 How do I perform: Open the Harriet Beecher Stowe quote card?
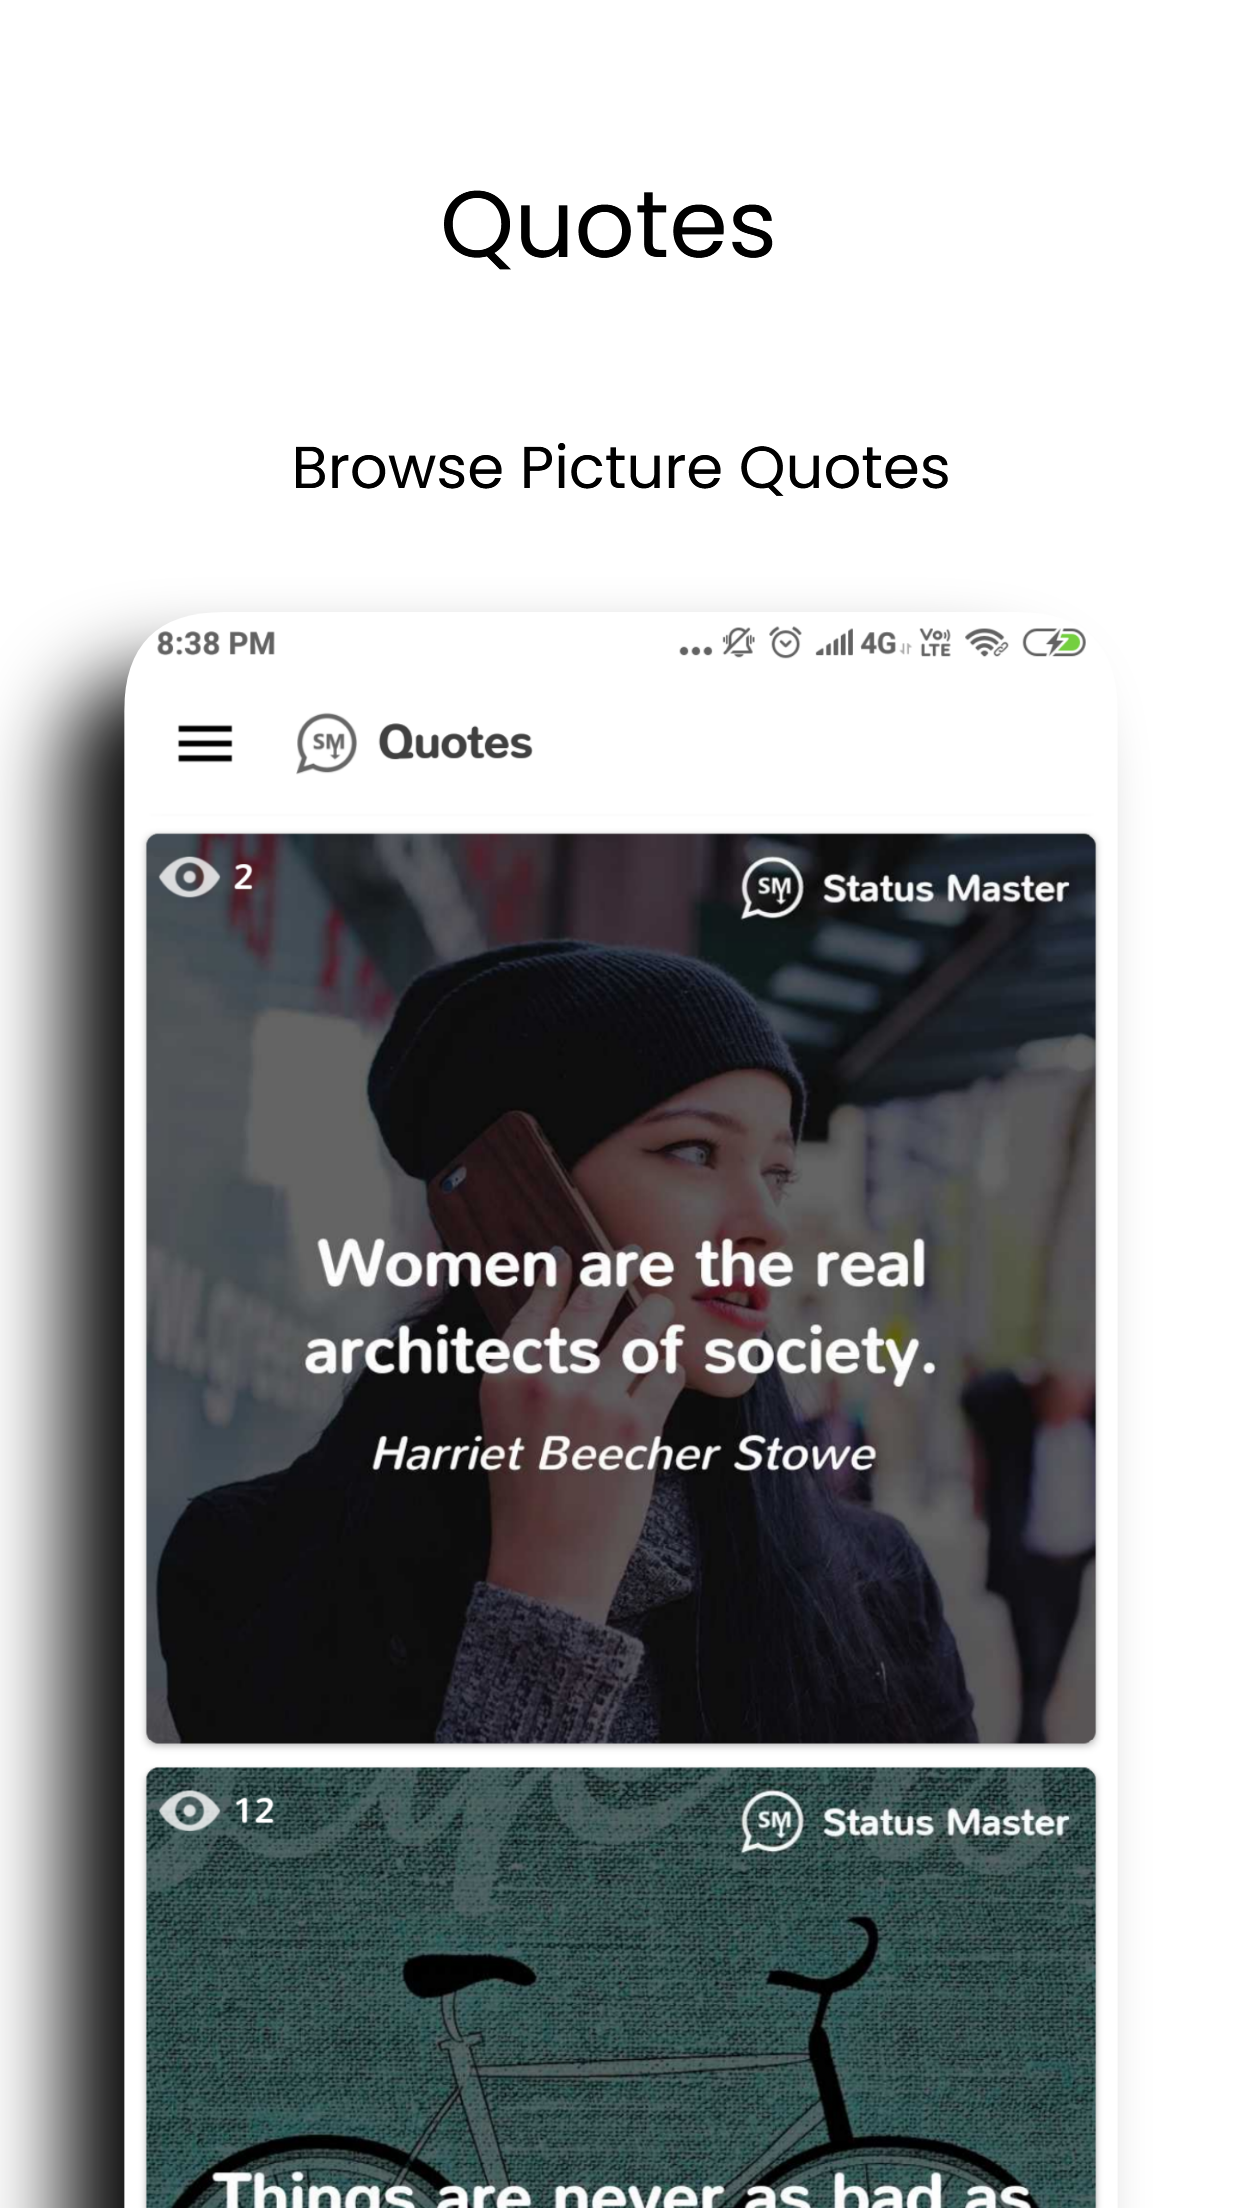pos(621,1288)
